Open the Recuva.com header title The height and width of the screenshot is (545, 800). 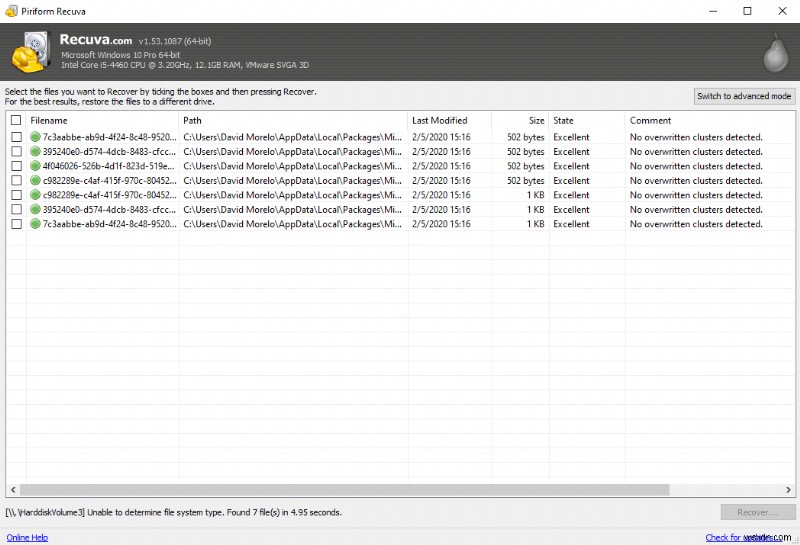95,40
